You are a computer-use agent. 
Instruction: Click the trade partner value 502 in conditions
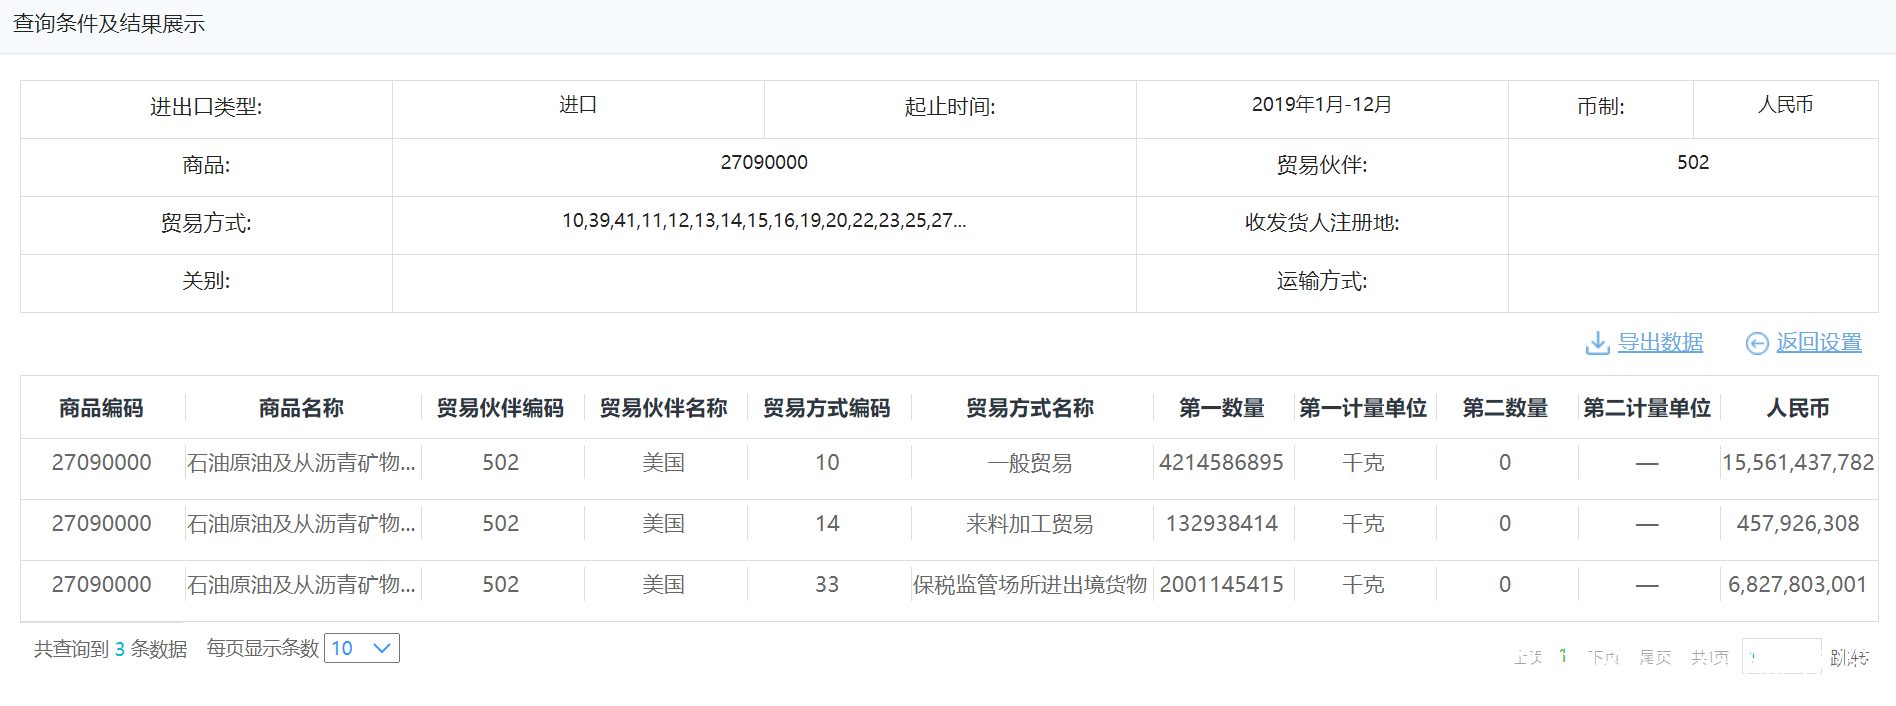1693,162
